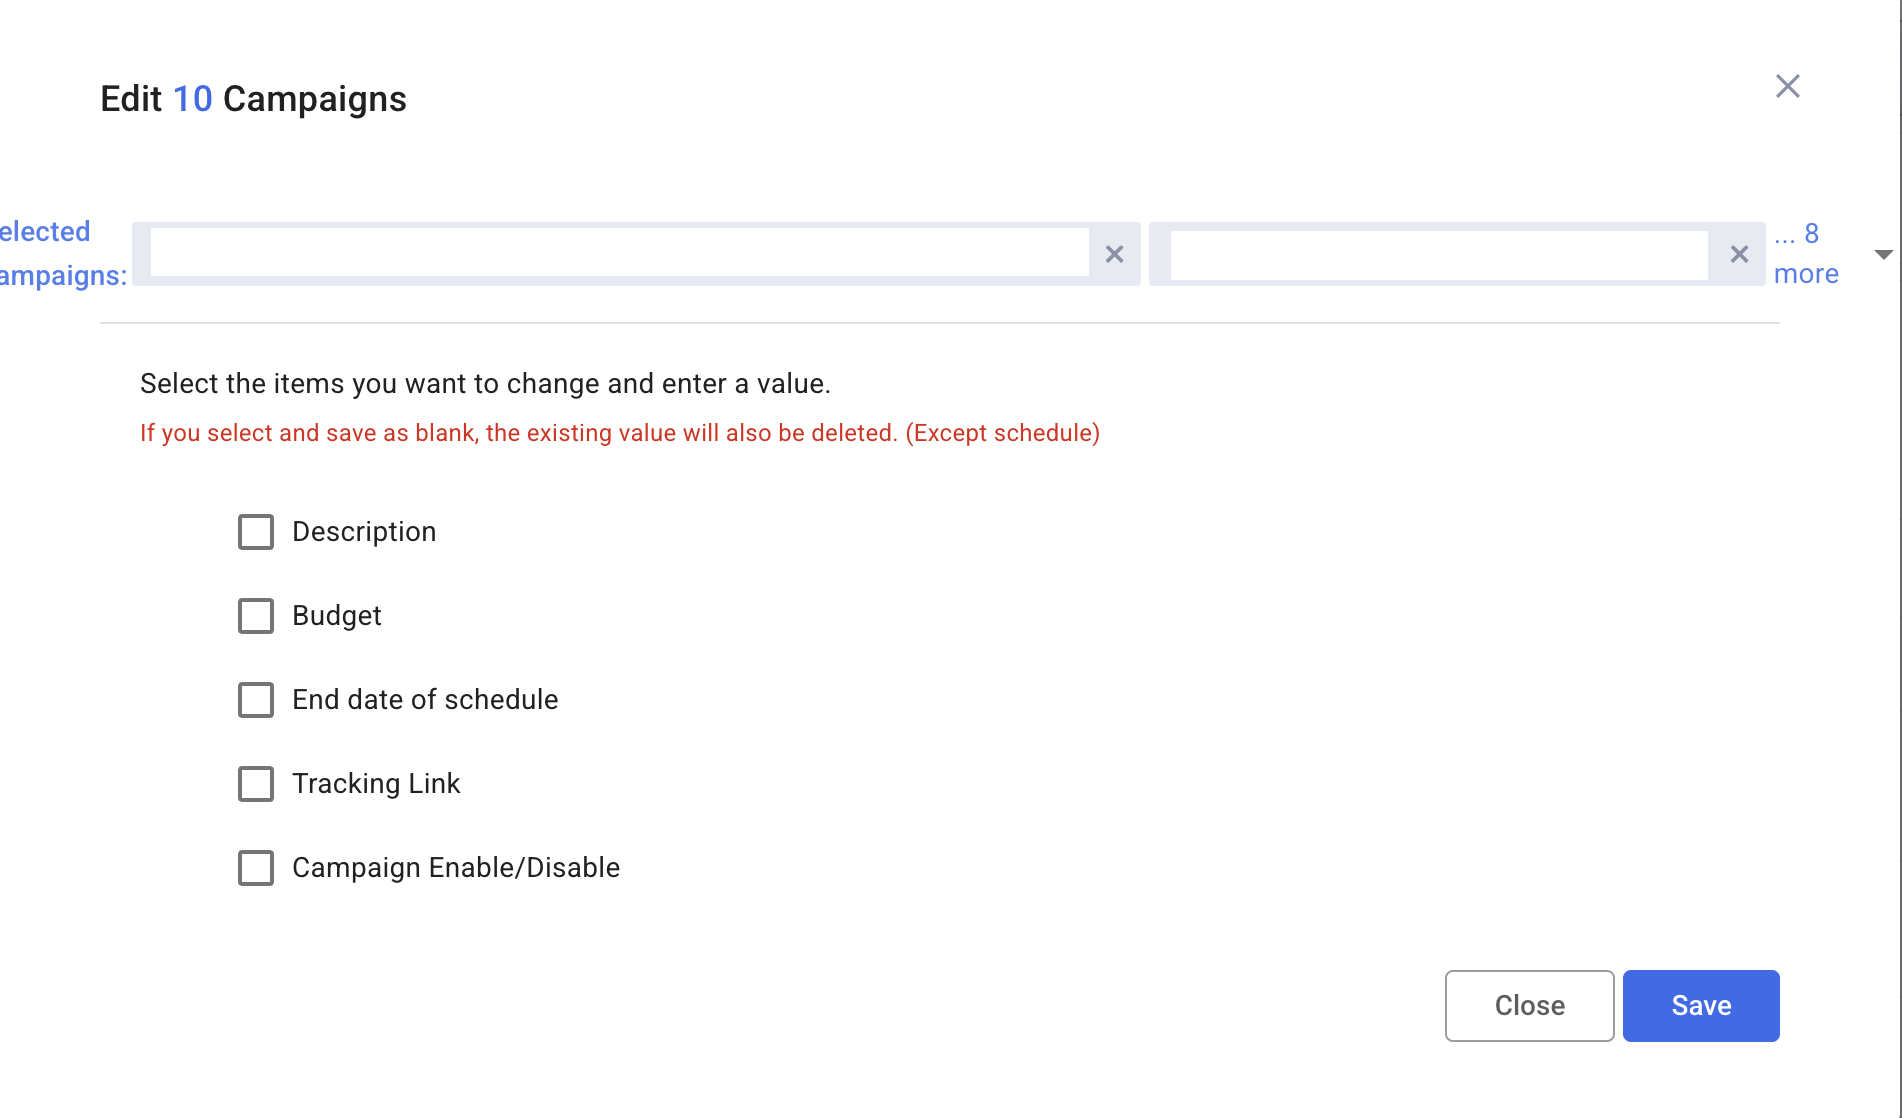The height and width of the screenshot is (1118, 1902).
Task: Dismiss the Edit Campaigns dialog via the X
Action: point(1788,86)
